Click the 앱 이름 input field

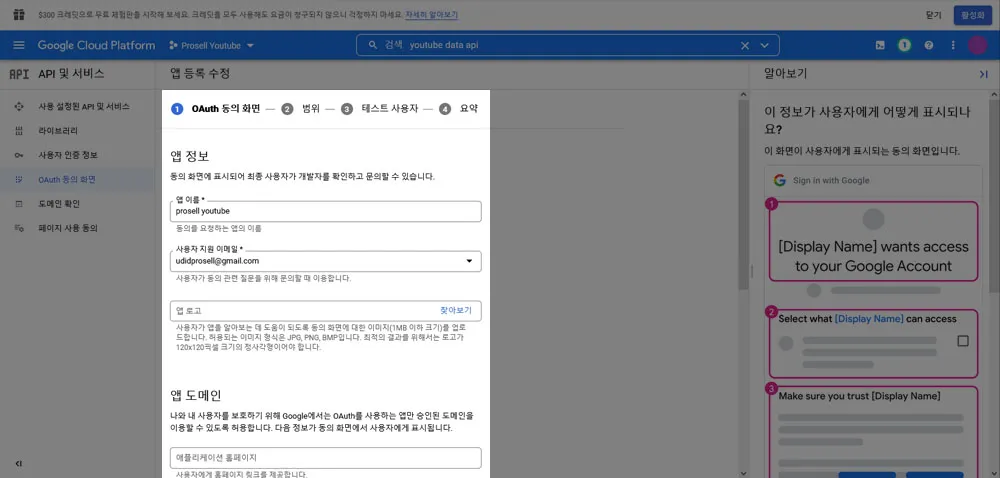(326, 212)
